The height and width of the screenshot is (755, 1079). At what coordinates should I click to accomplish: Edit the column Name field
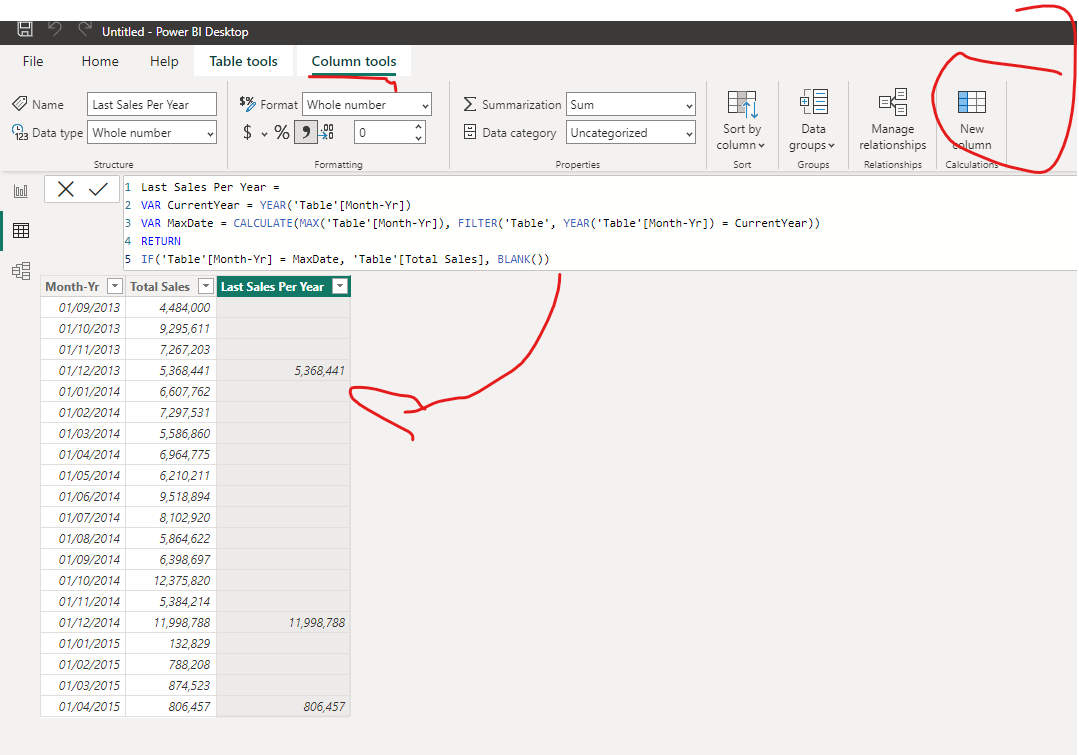click(151, 105)
